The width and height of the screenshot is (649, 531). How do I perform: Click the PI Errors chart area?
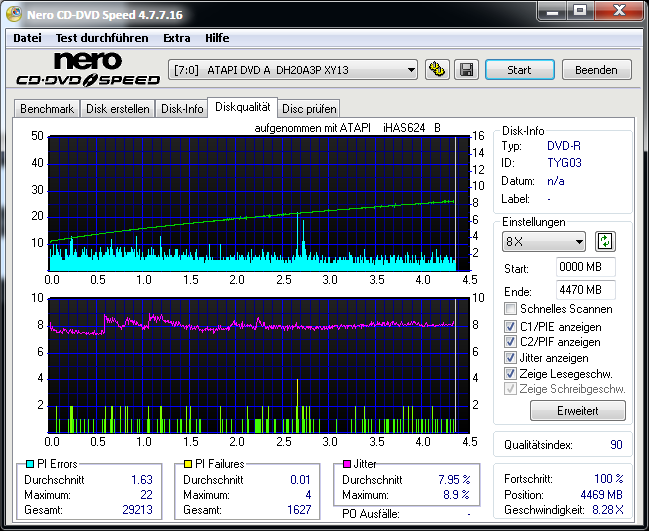click(259, 204)
